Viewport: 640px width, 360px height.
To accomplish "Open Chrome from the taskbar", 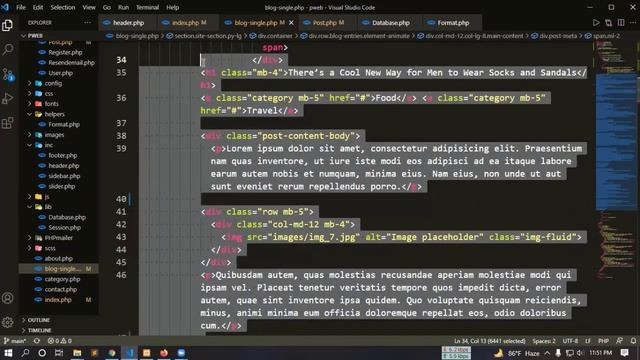I will coord(111,353).
